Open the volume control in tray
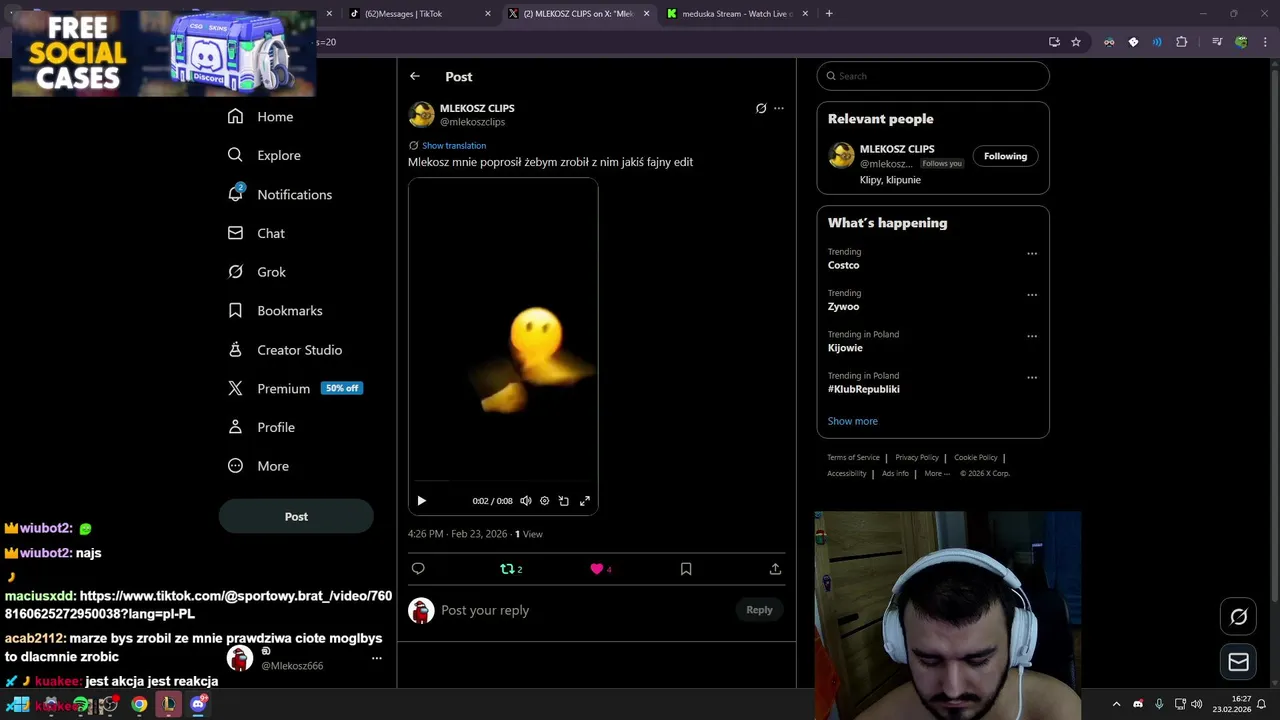 point(1197,704)
